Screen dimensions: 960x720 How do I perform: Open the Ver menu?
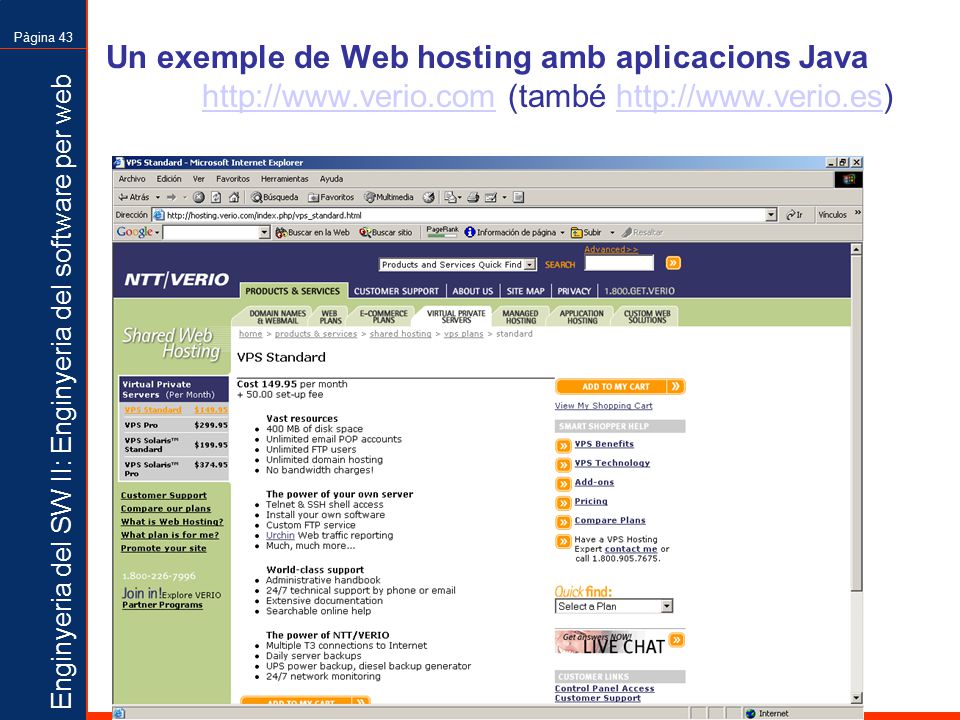click(x=198, y=179)
